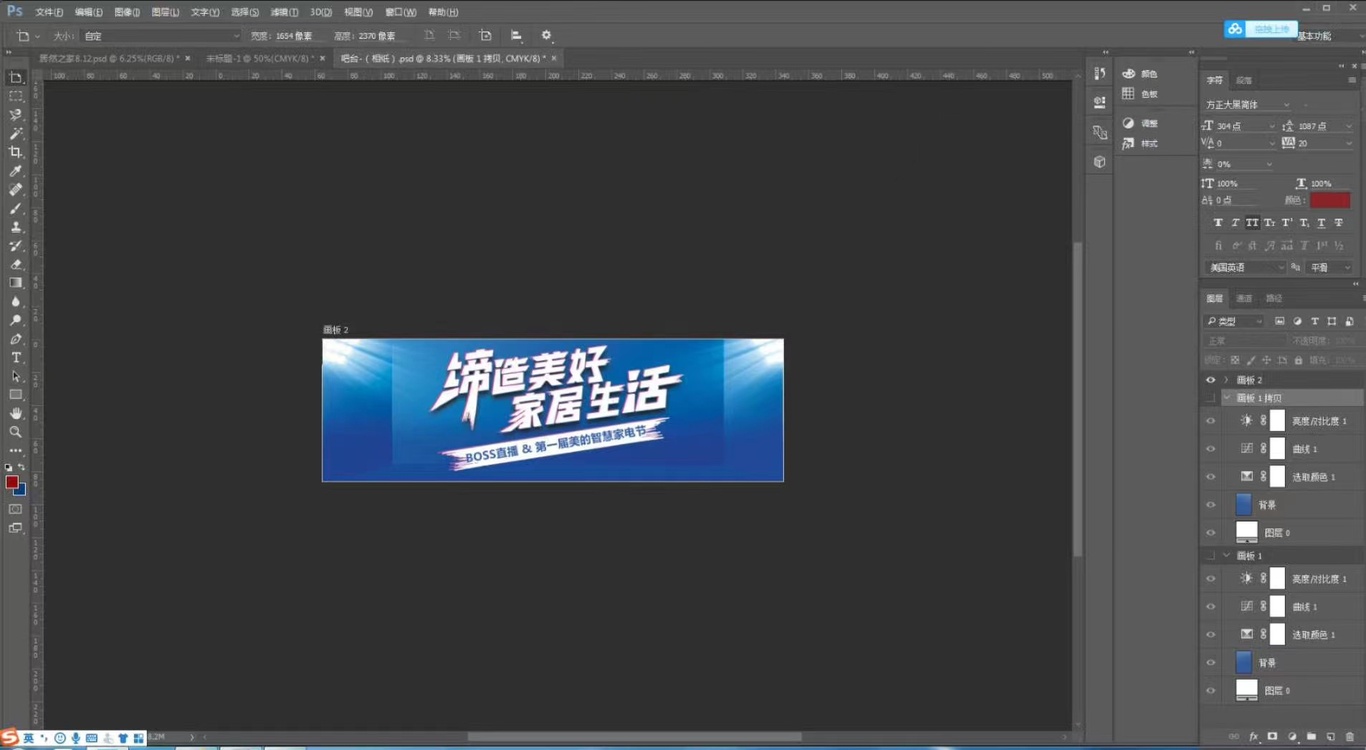Select the Lasso tool

tap(16, 115)
